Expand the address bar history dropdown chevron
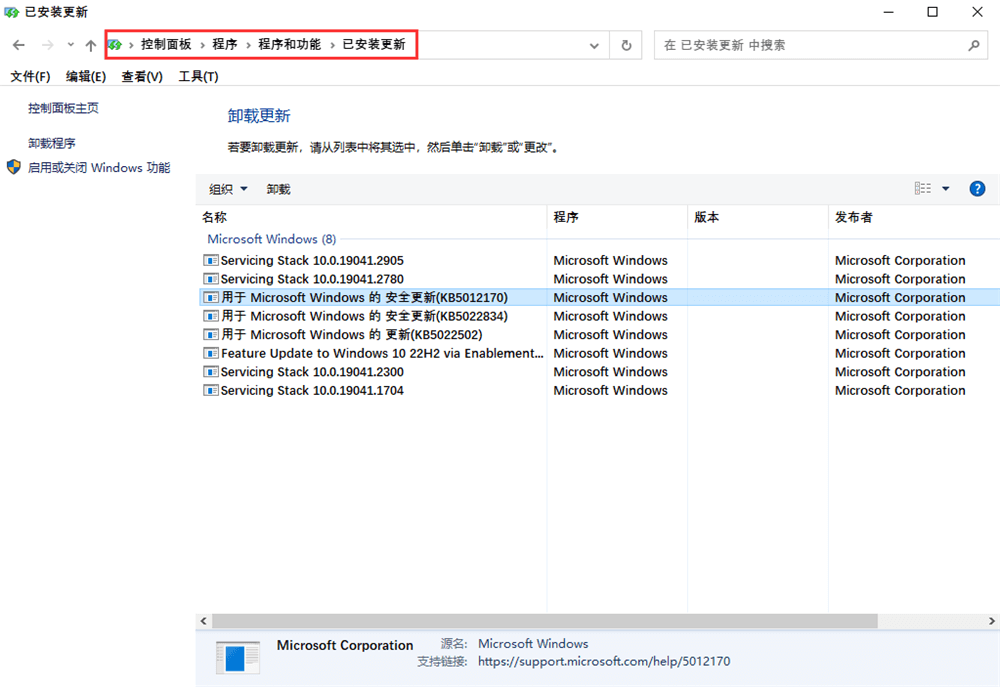Viewport: 1000px width, 687px height. click(593, 44)
